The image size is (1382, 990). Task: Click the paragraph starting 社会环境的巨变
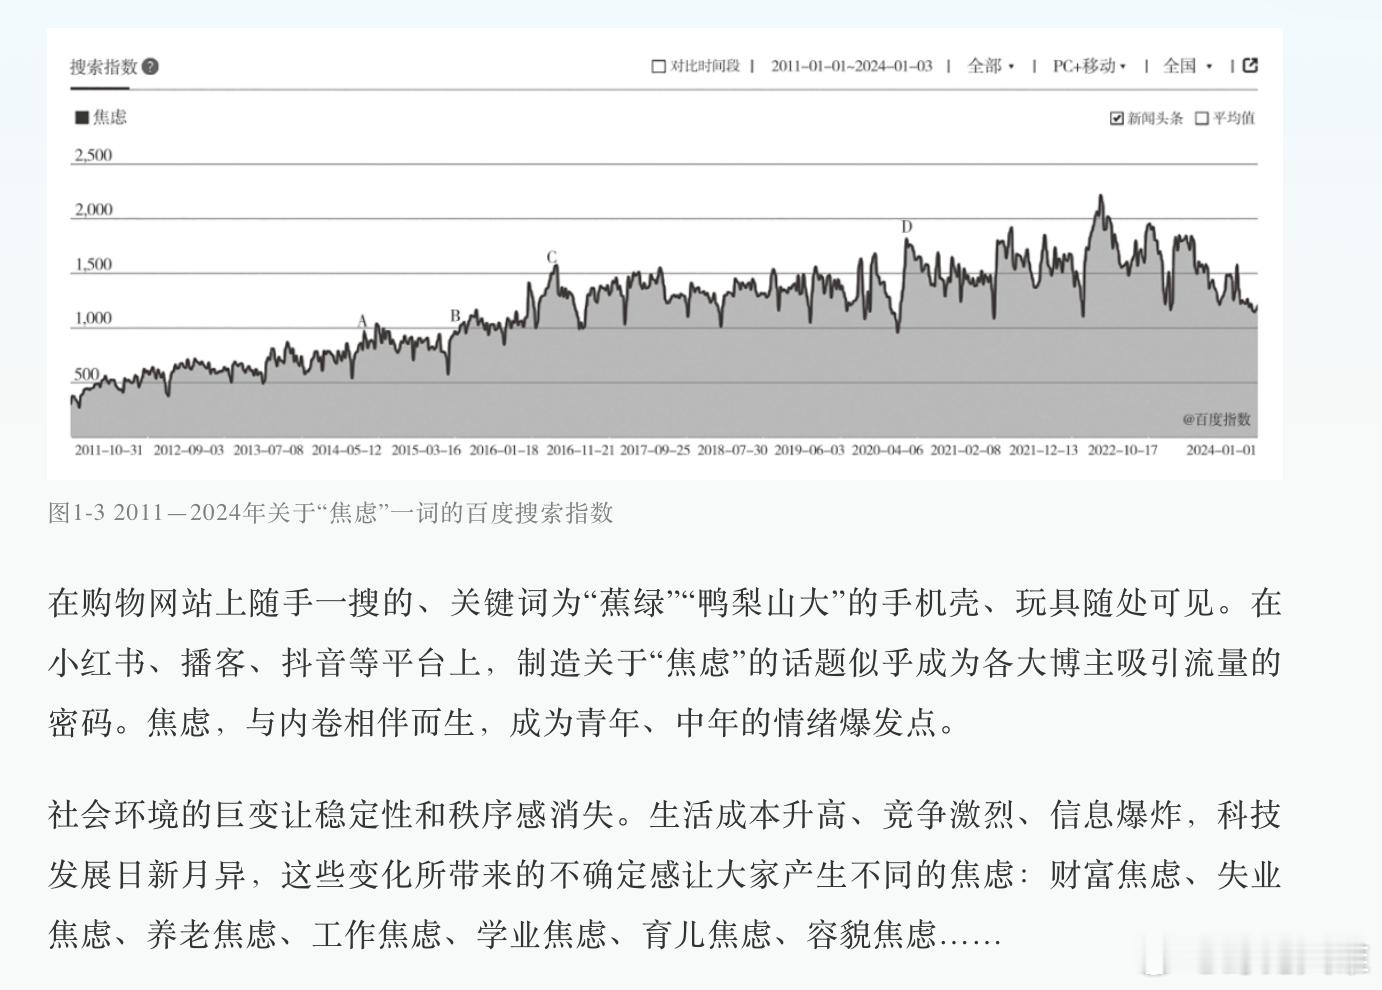click(665, 875)
